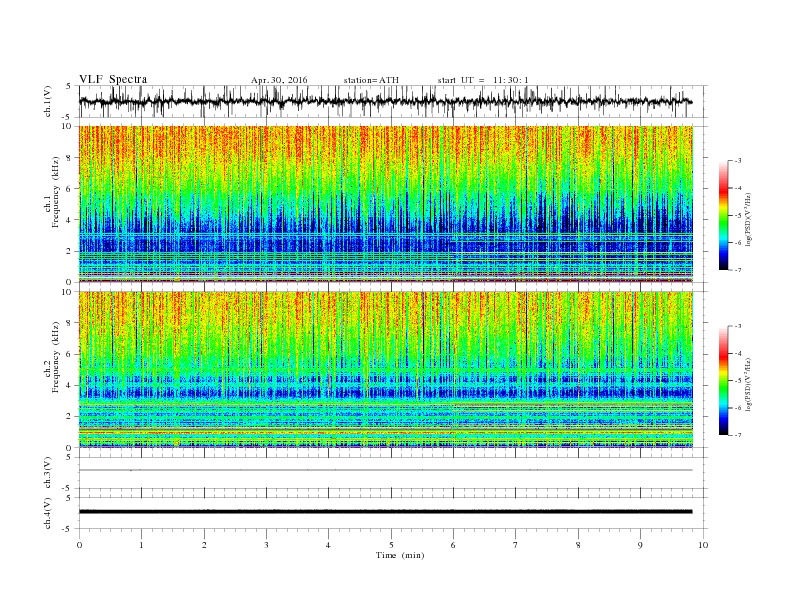The width and height of the screenshot is (792, 612).
Task: Click the "8" kHz tick on ch.1 frequency axis
Action: (x=70, y=158)
